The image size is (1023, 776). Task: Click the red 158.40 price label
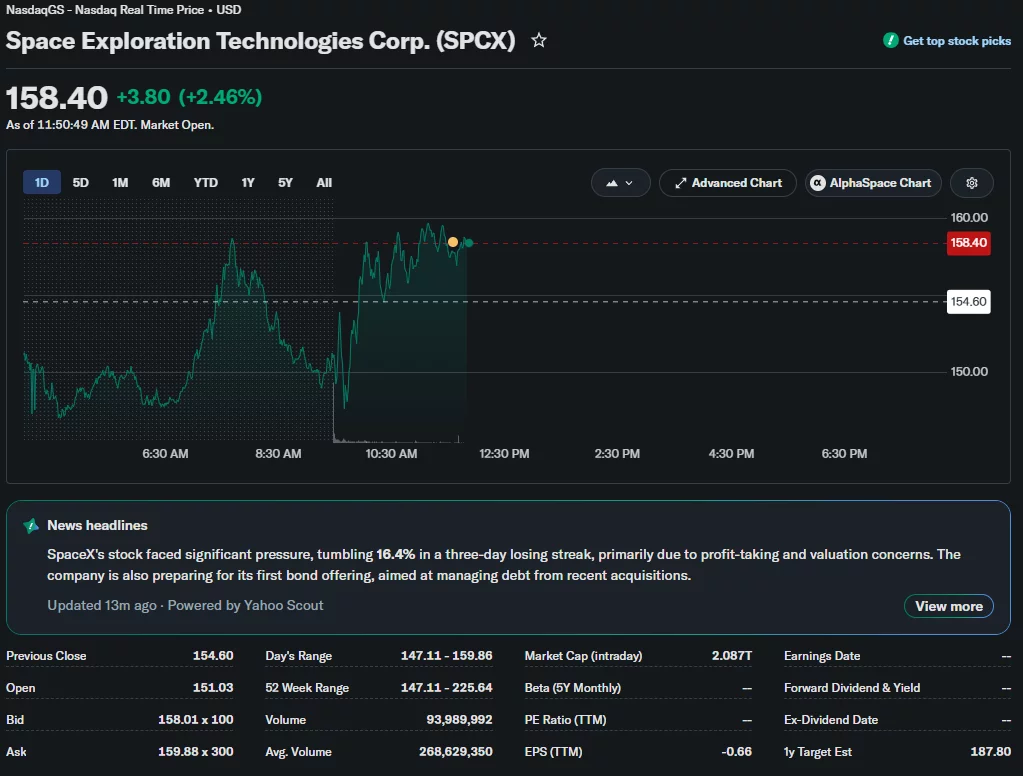click(x=968, y=243)
